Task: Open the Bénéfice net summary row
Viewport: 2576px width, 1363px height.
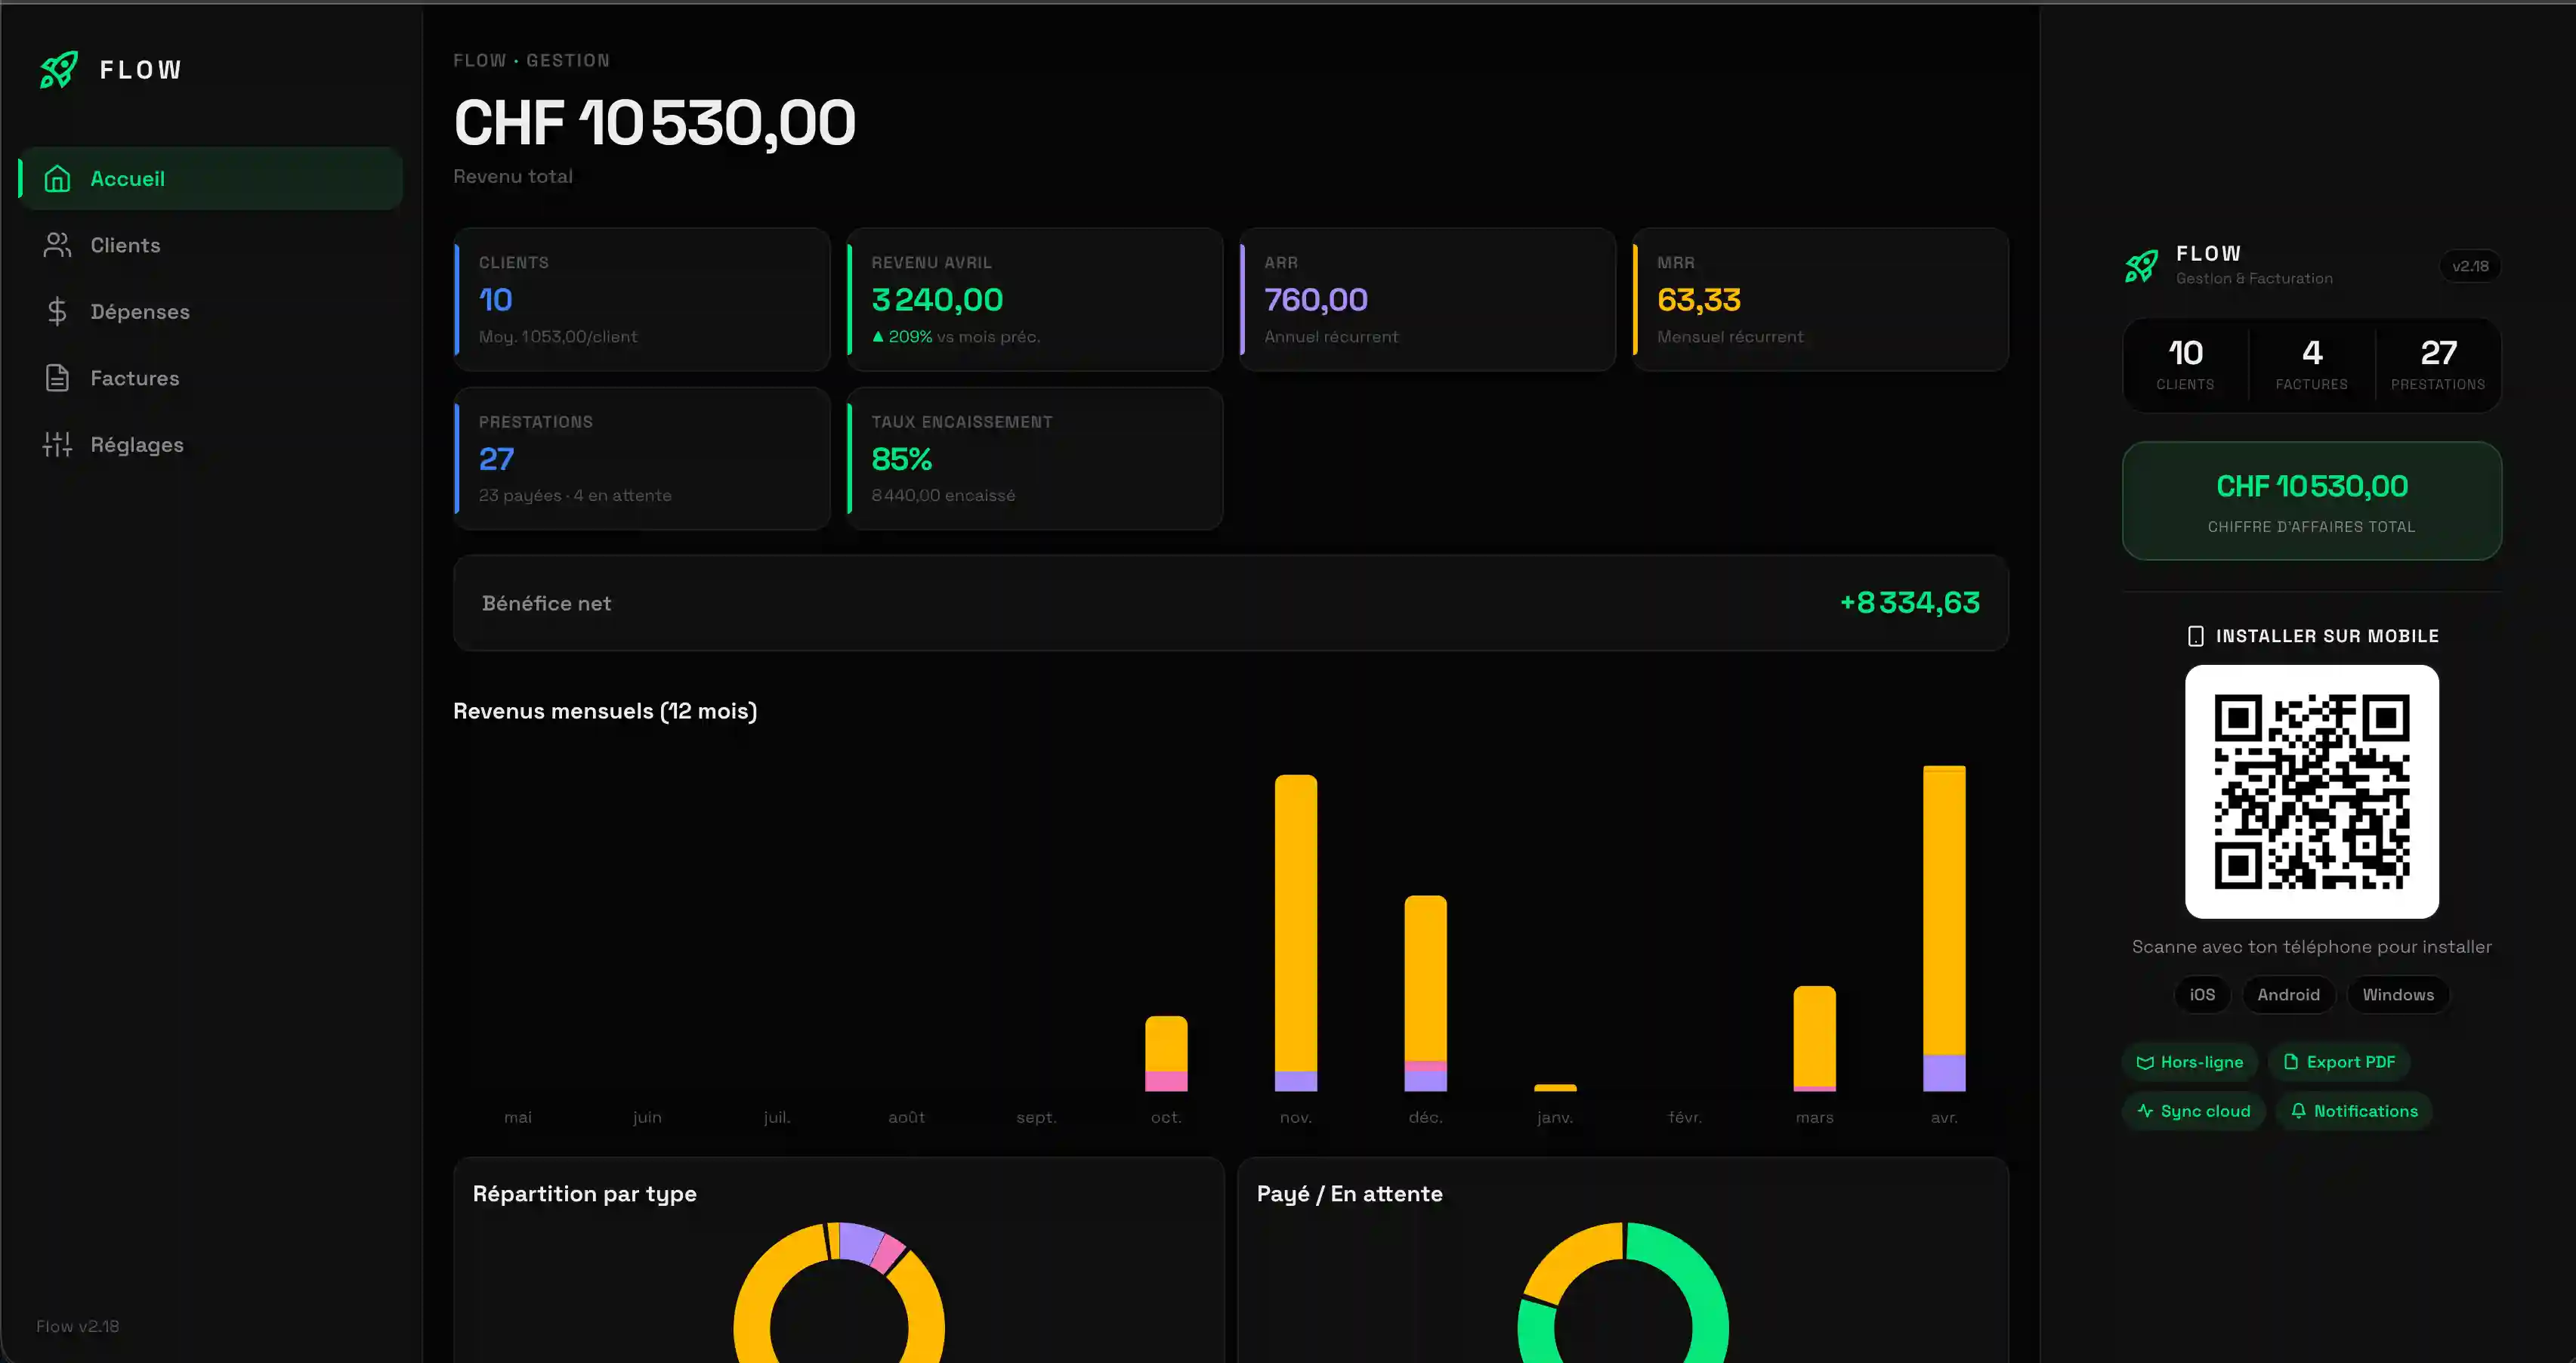Action: 1230,603
